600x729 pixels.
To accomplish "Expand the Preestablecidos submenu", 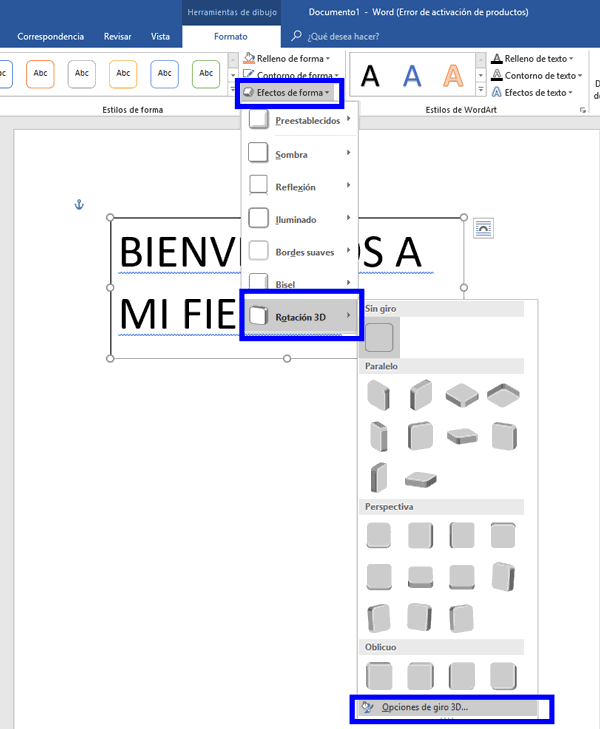I will pyautogui.click(x=300, y=120).
